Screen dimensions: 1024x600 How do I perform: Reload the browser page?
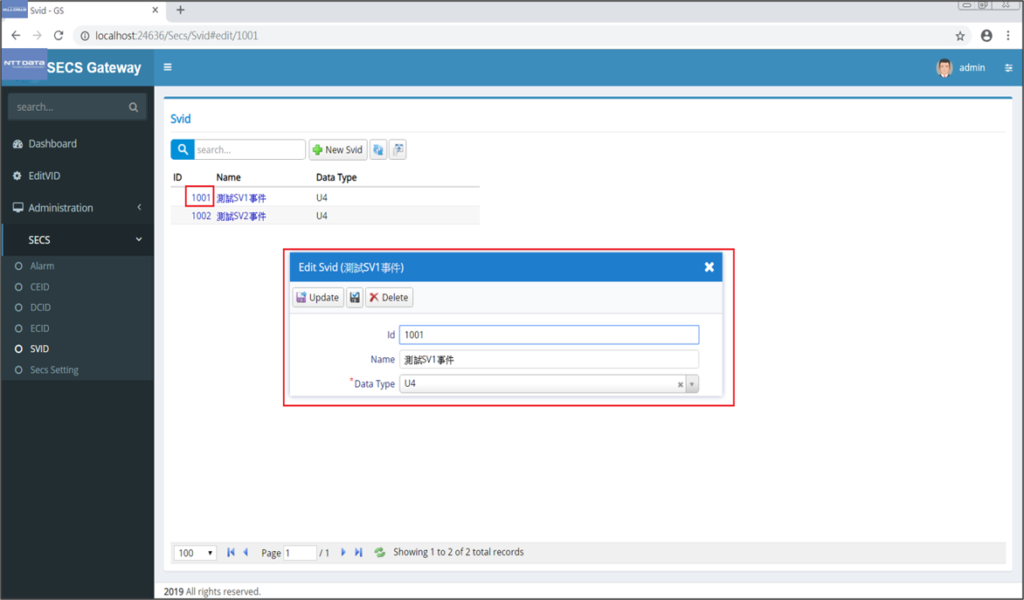click(58, 36)
